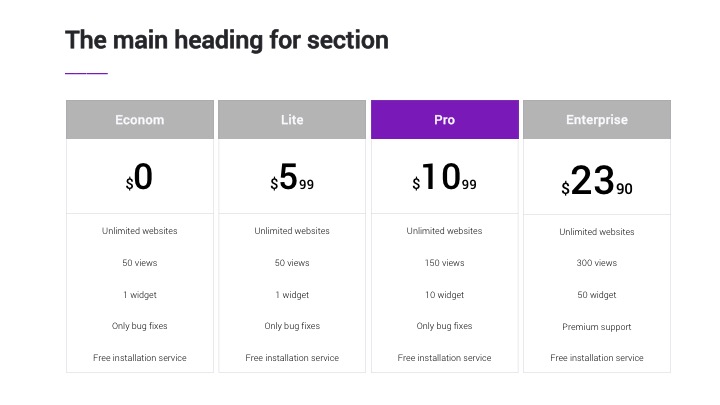720x405 pixels.
Task: Click "50 widget" in Enterprise column
Action: (597, 296)
